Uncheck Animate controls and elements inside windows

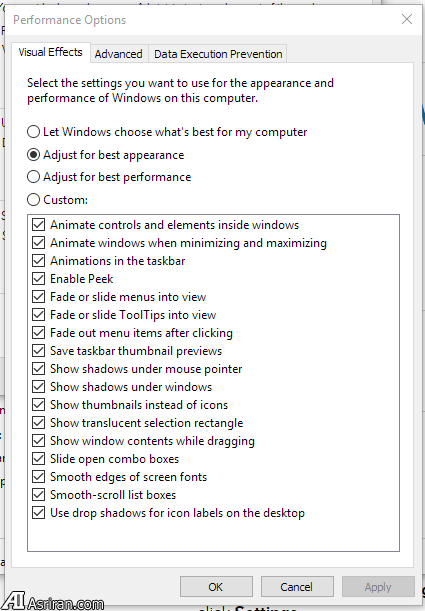[x=39, y=225]
